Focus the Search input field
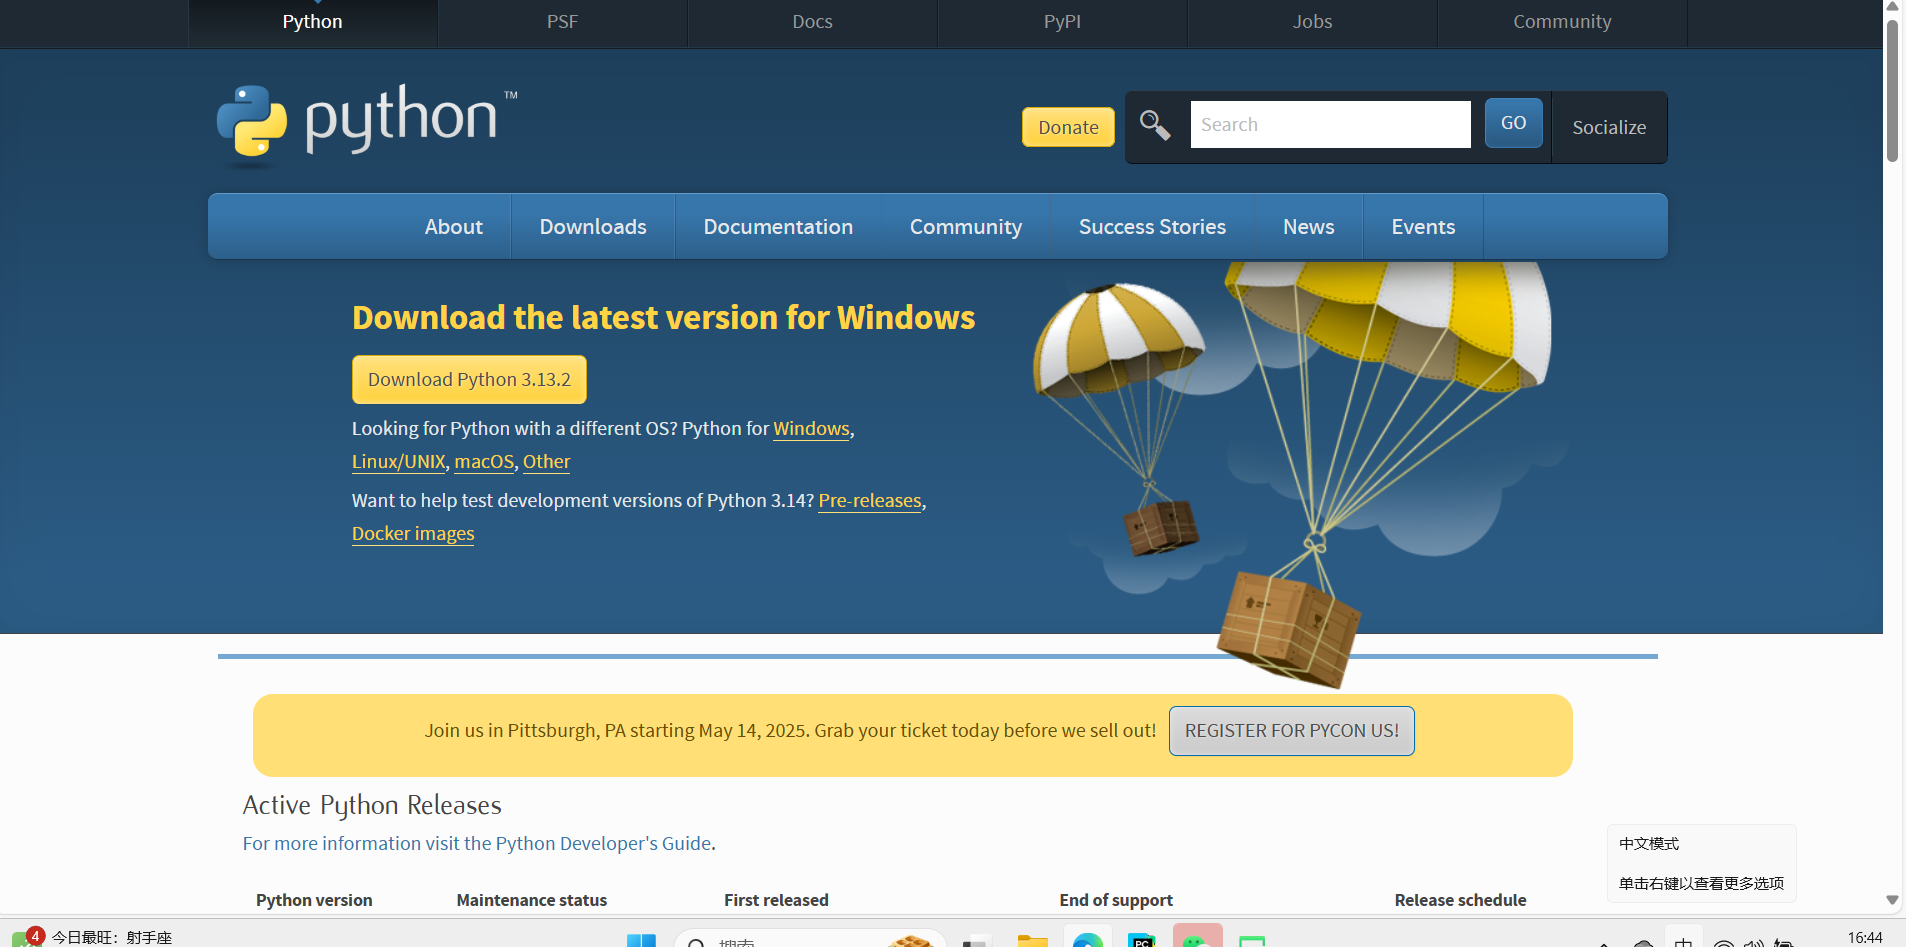Viewport: 1906px width, 947px height. tap(1330, 125)
